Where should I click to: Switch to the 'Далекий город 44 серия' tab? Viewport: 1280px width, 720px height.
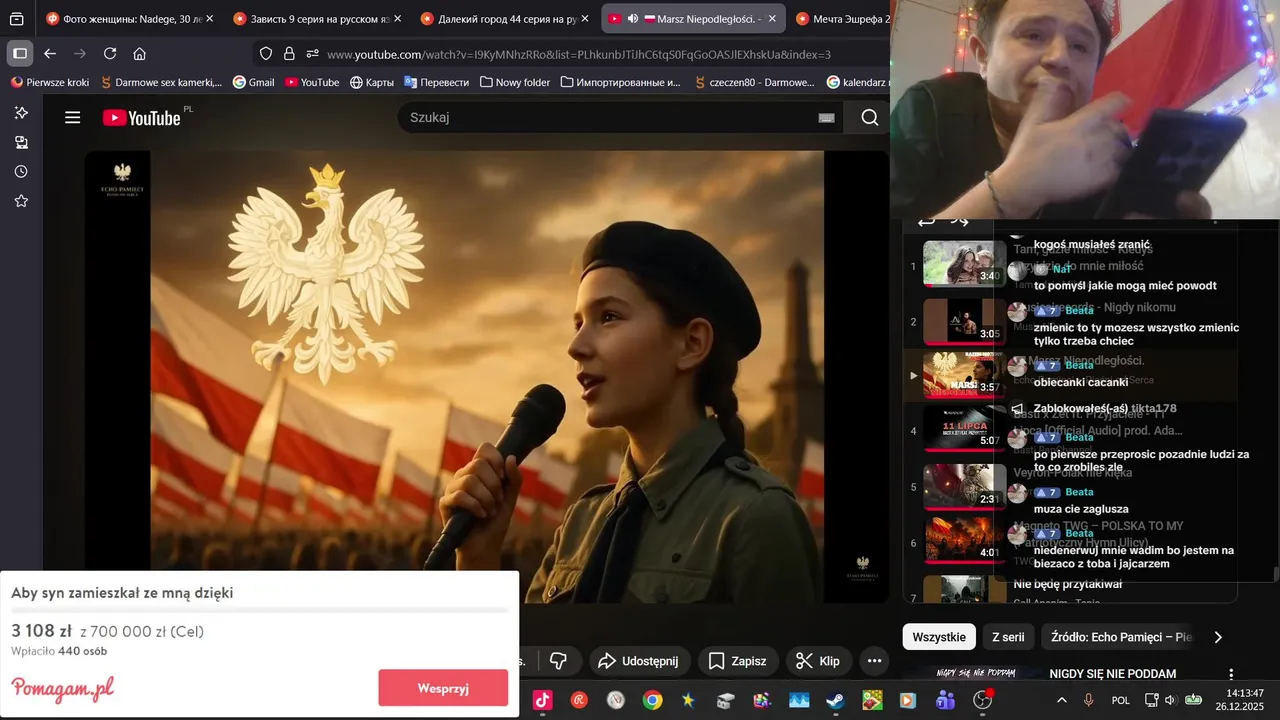(503, 19)
